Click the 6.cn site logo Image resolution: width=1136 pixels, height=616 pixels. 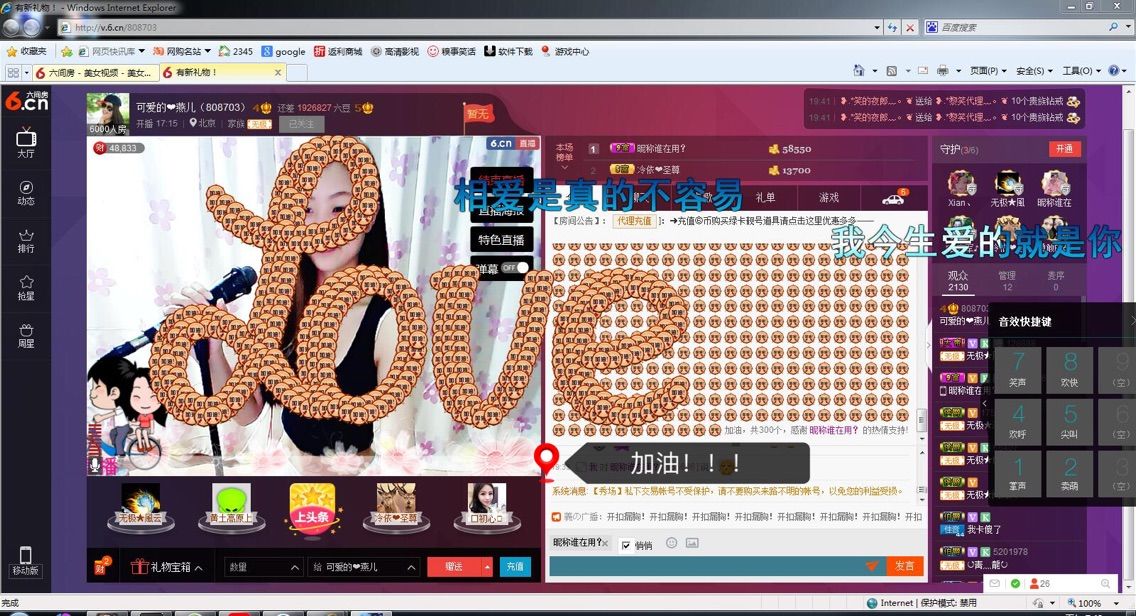click(26, 101)
